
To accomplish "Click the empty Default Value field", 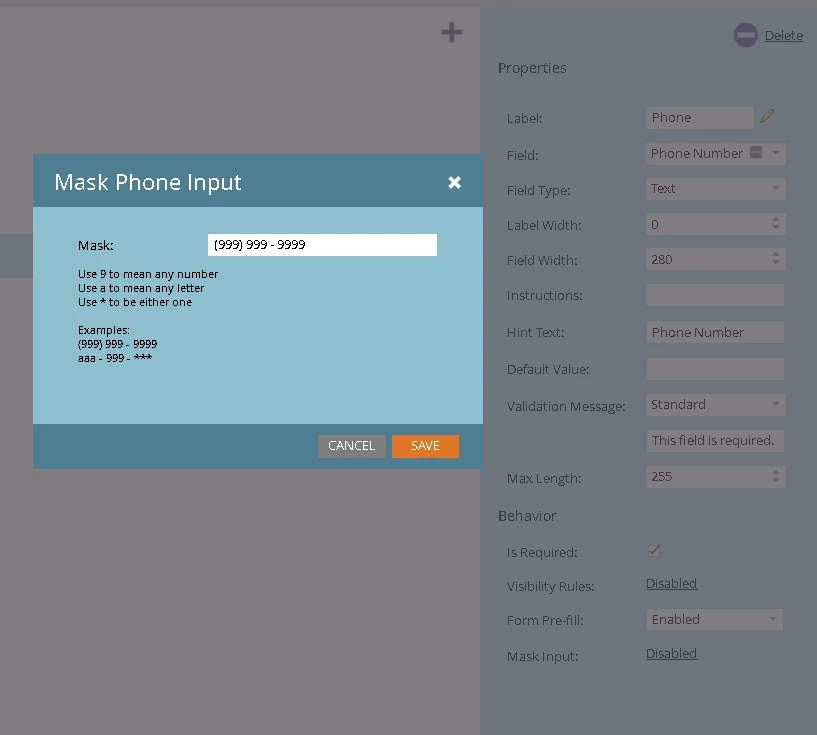I will (x=715, y=369).
